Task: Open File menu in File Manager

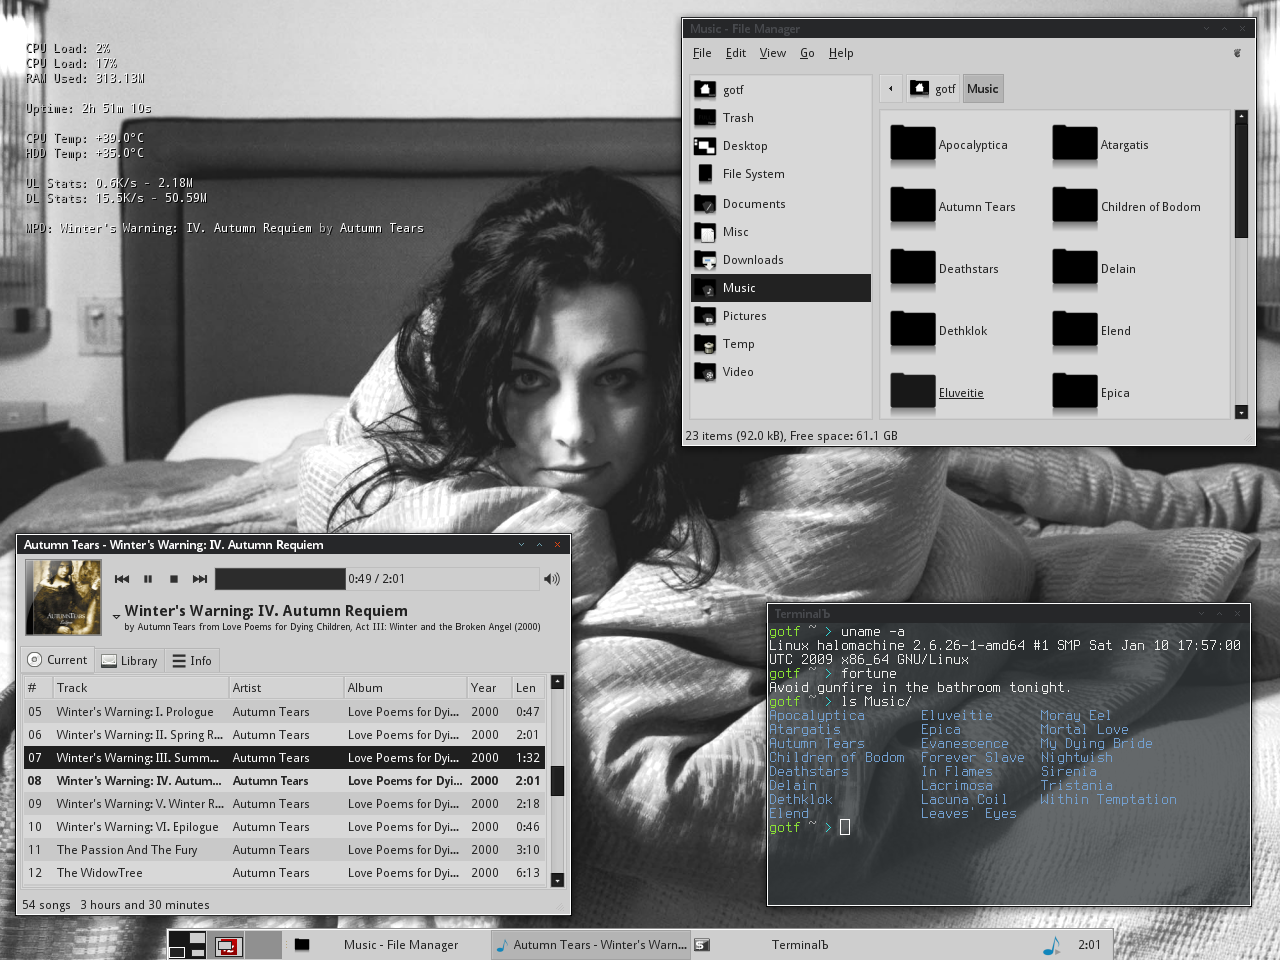Action: 702,53
